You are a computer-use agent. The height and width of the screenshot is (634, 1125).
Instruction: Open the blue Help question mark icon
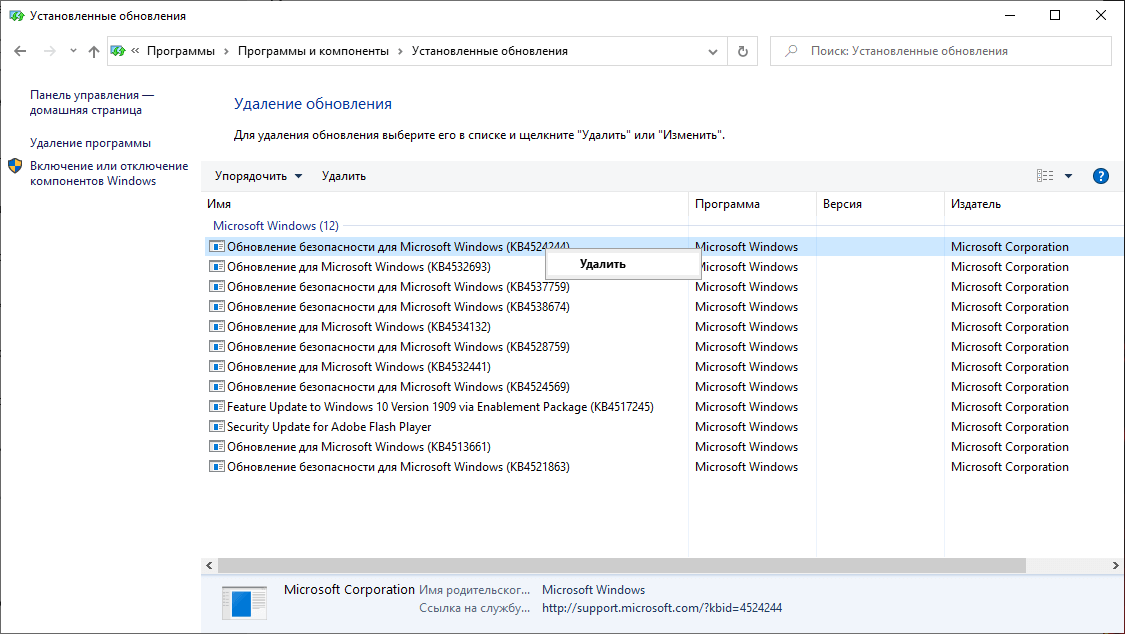coord(1101,176)
